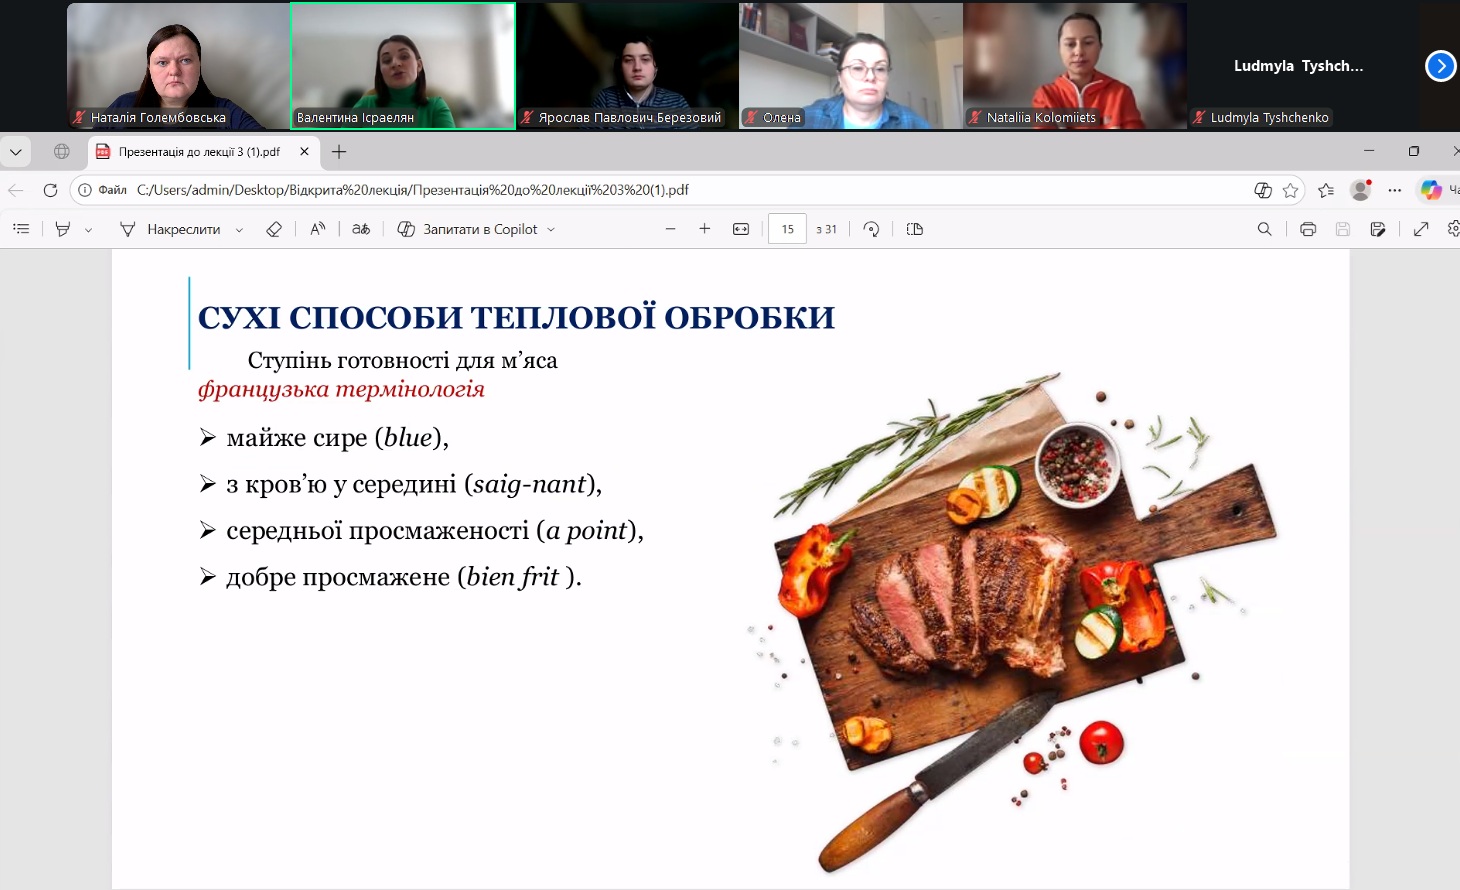1460x890 pixels.
Task: Zoom in the PDF with plus icon
Action: point(705,229)
